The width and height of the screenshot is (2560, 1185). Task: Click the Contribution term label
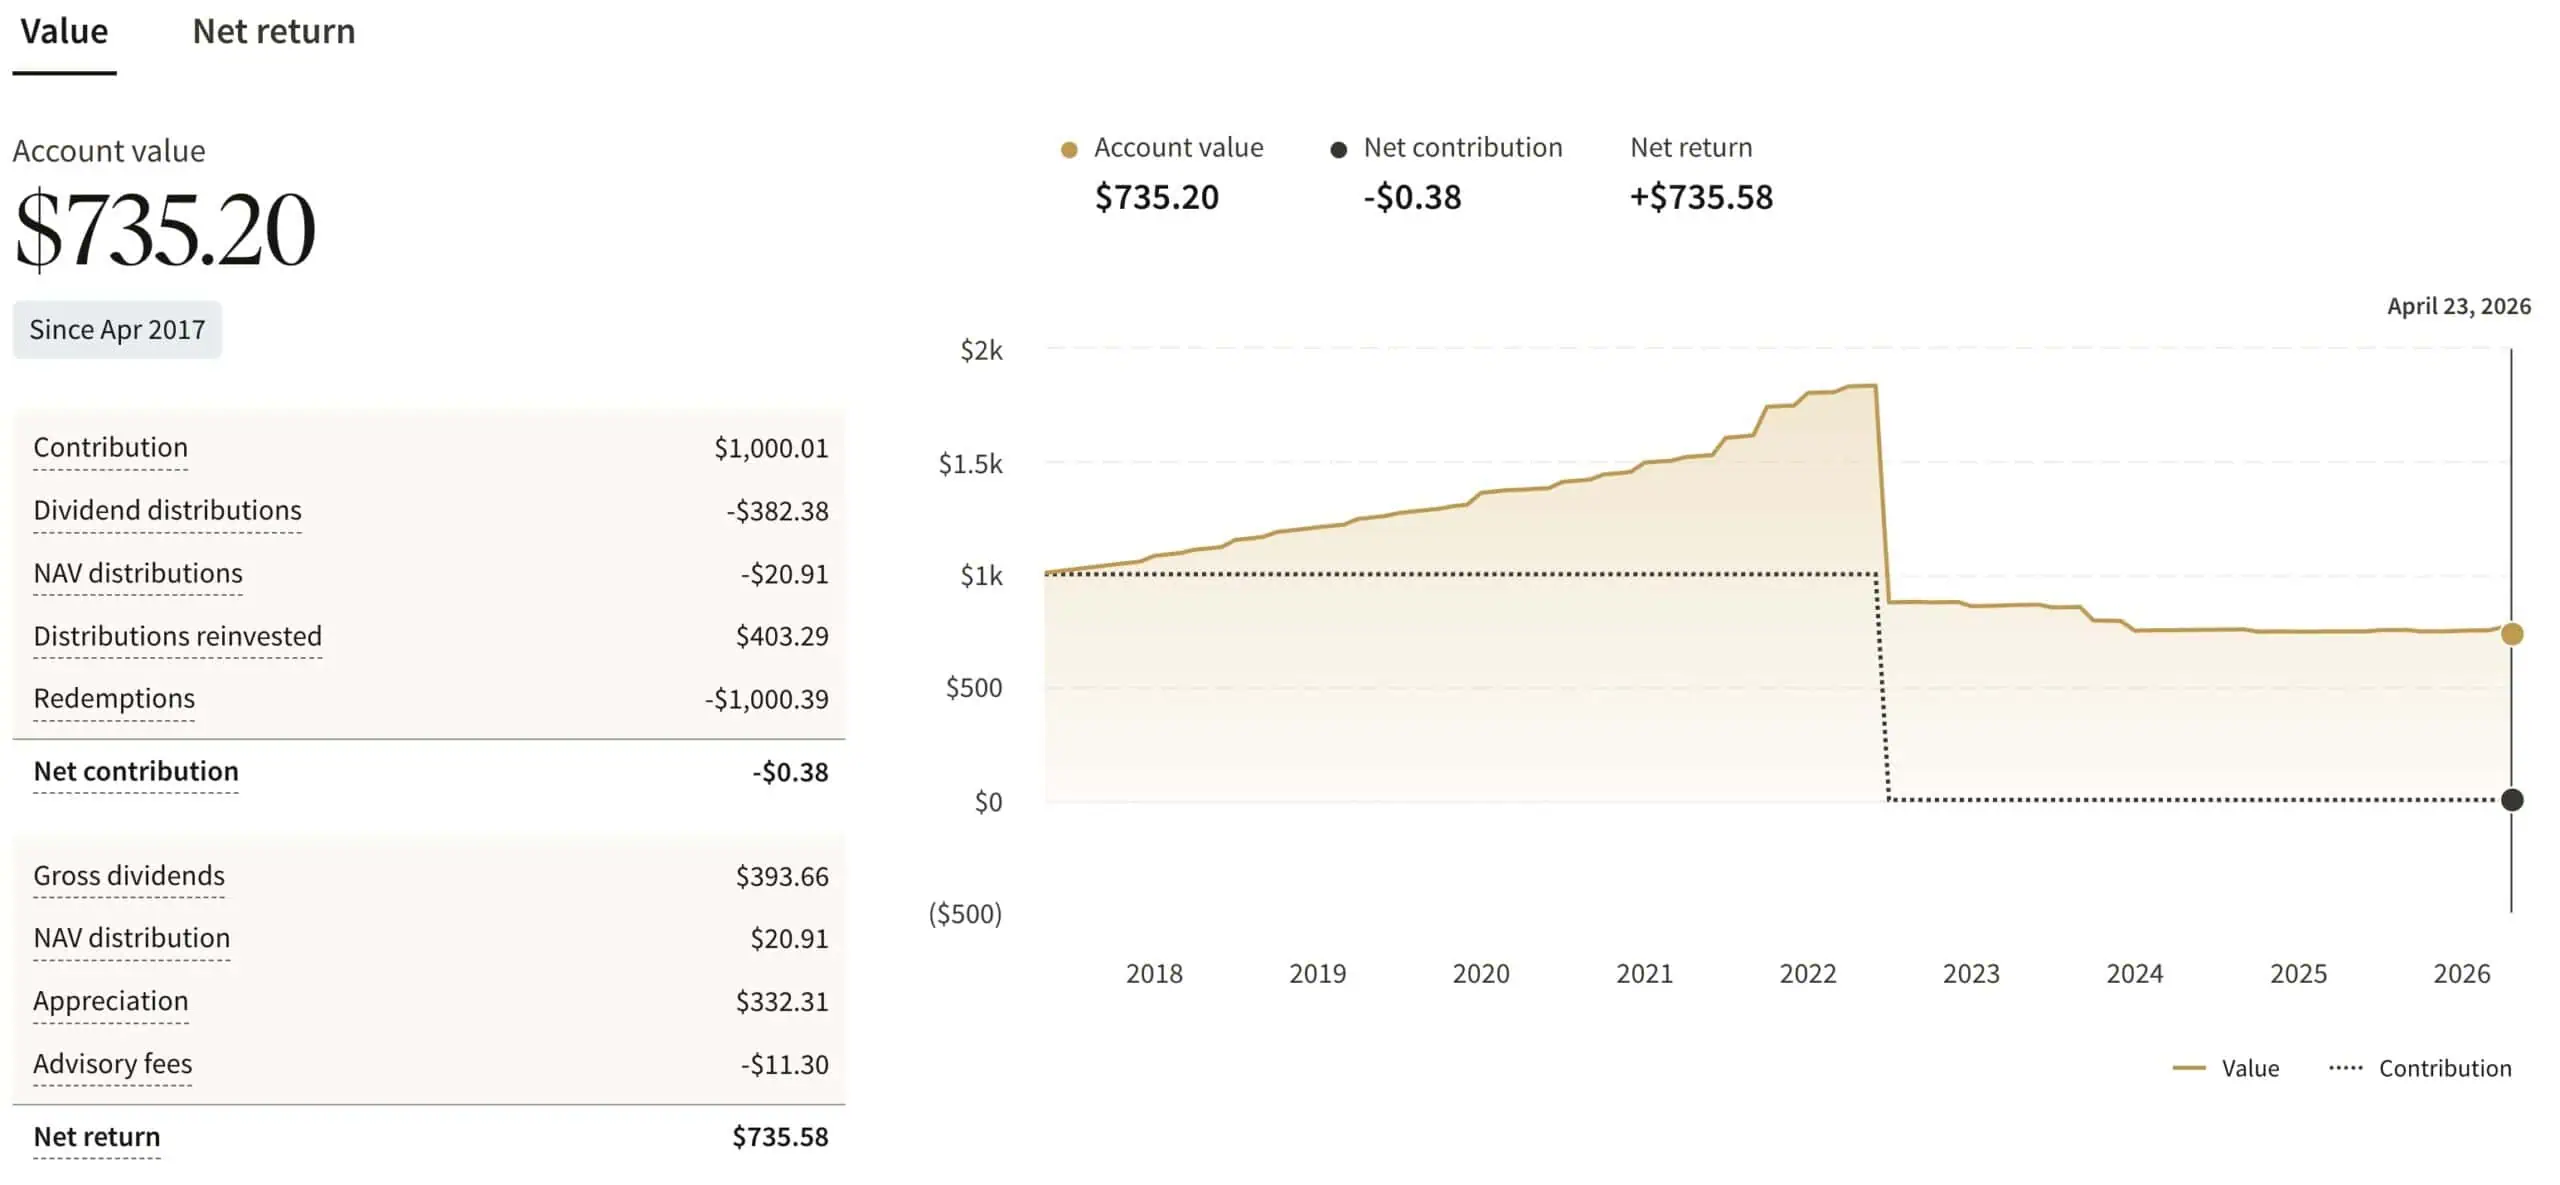tap(110, 448)
